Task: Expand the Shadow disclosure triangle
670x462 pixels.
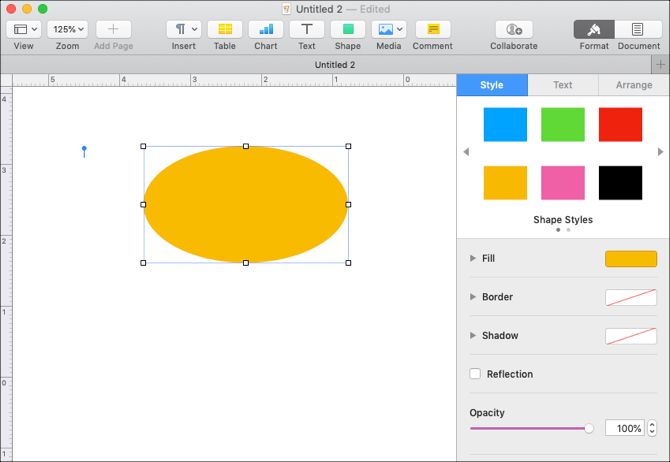Action: pos(473,335)
